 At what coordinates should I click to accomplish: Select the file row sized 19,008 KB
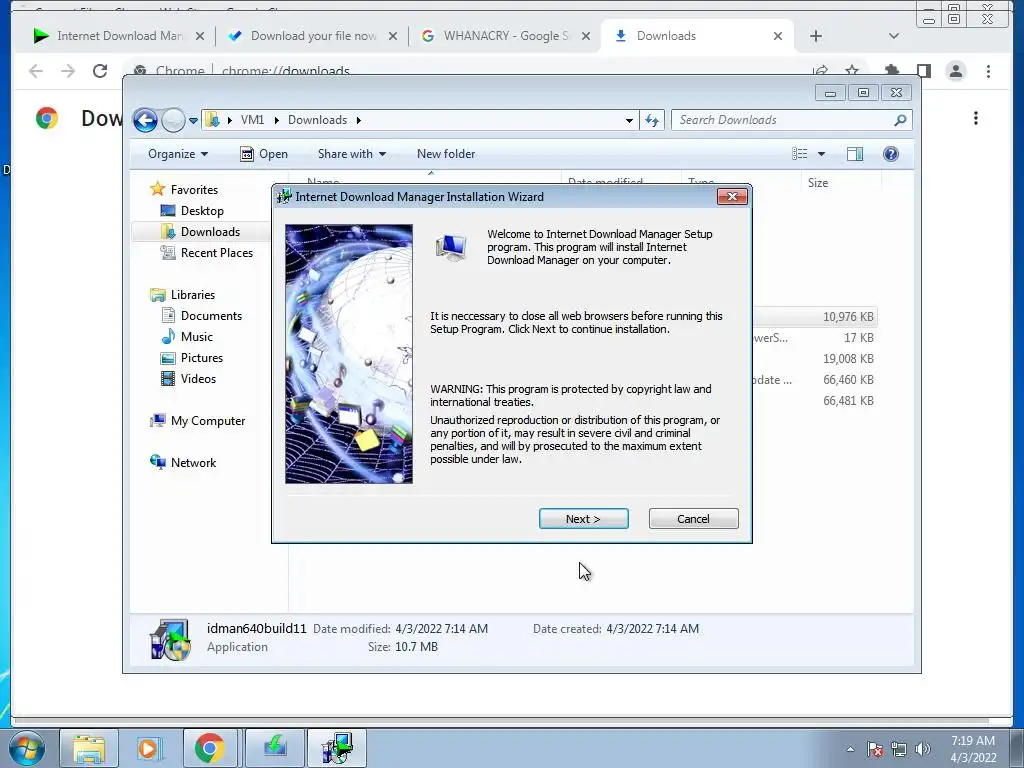pos(814,359)
